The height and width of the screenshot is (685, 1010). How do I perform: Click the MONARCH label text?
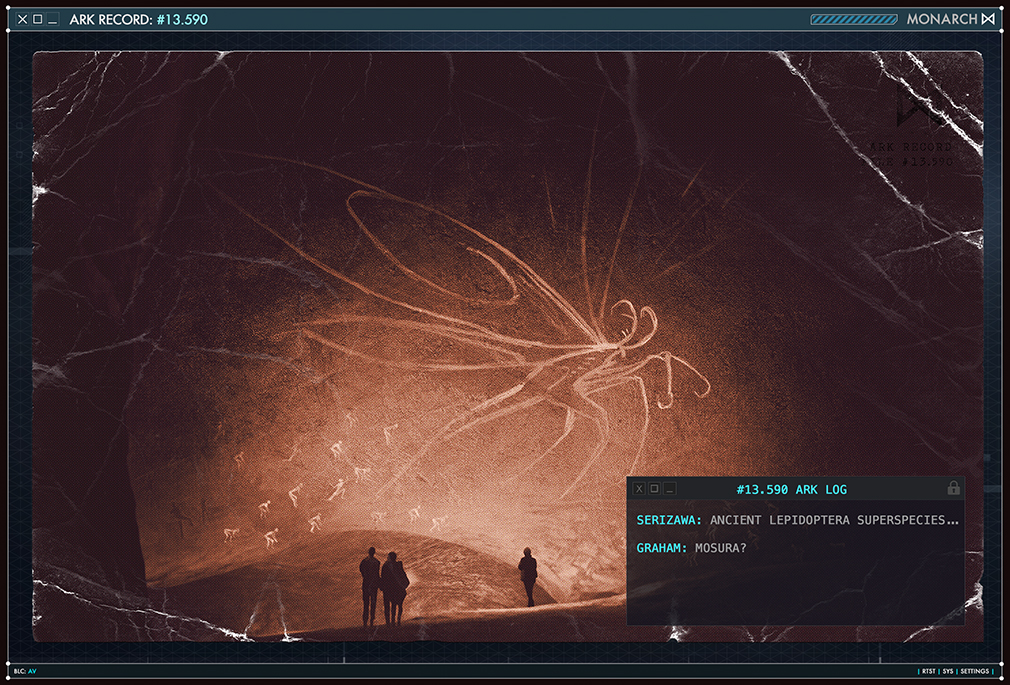[x=941, y=19]
